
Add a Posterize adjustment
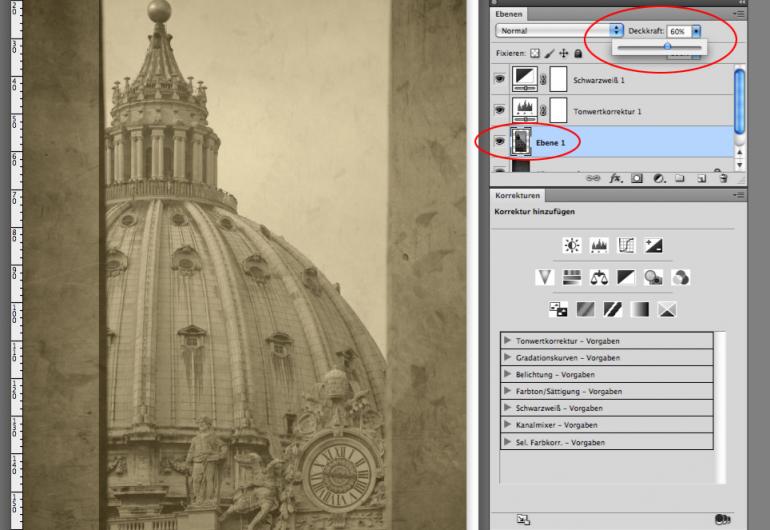[x=585, y=309]
